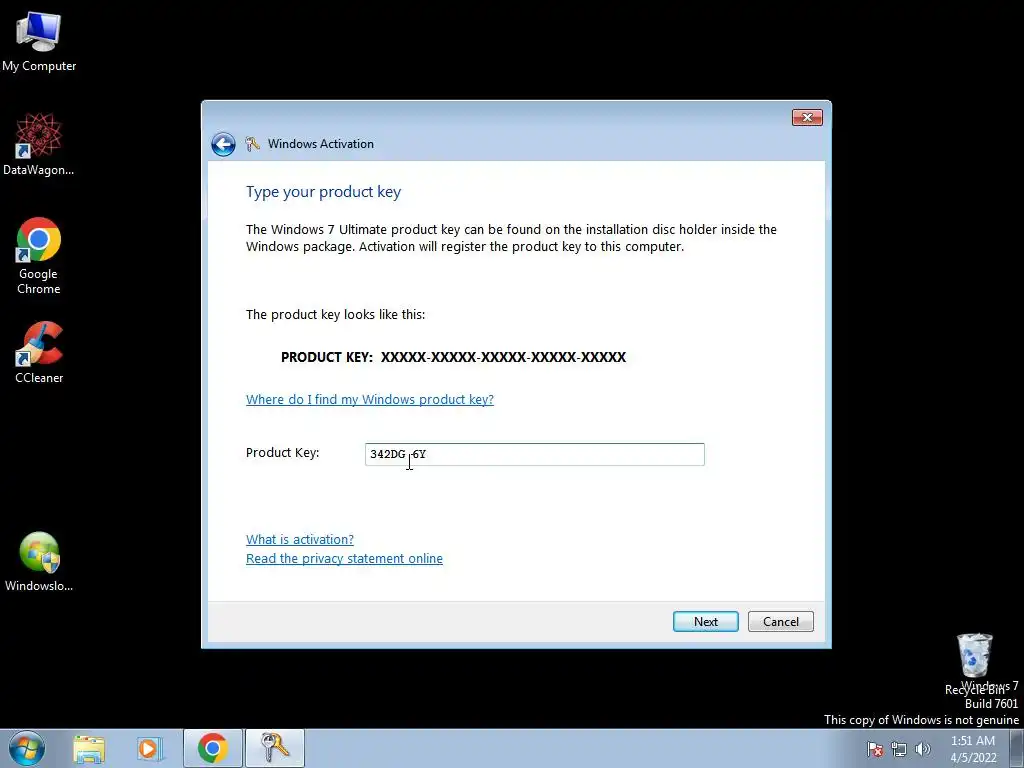This screenshot has height=768, width=1024.
Task: Select the Windowslo... desktop icon
Action: (39, 562)
